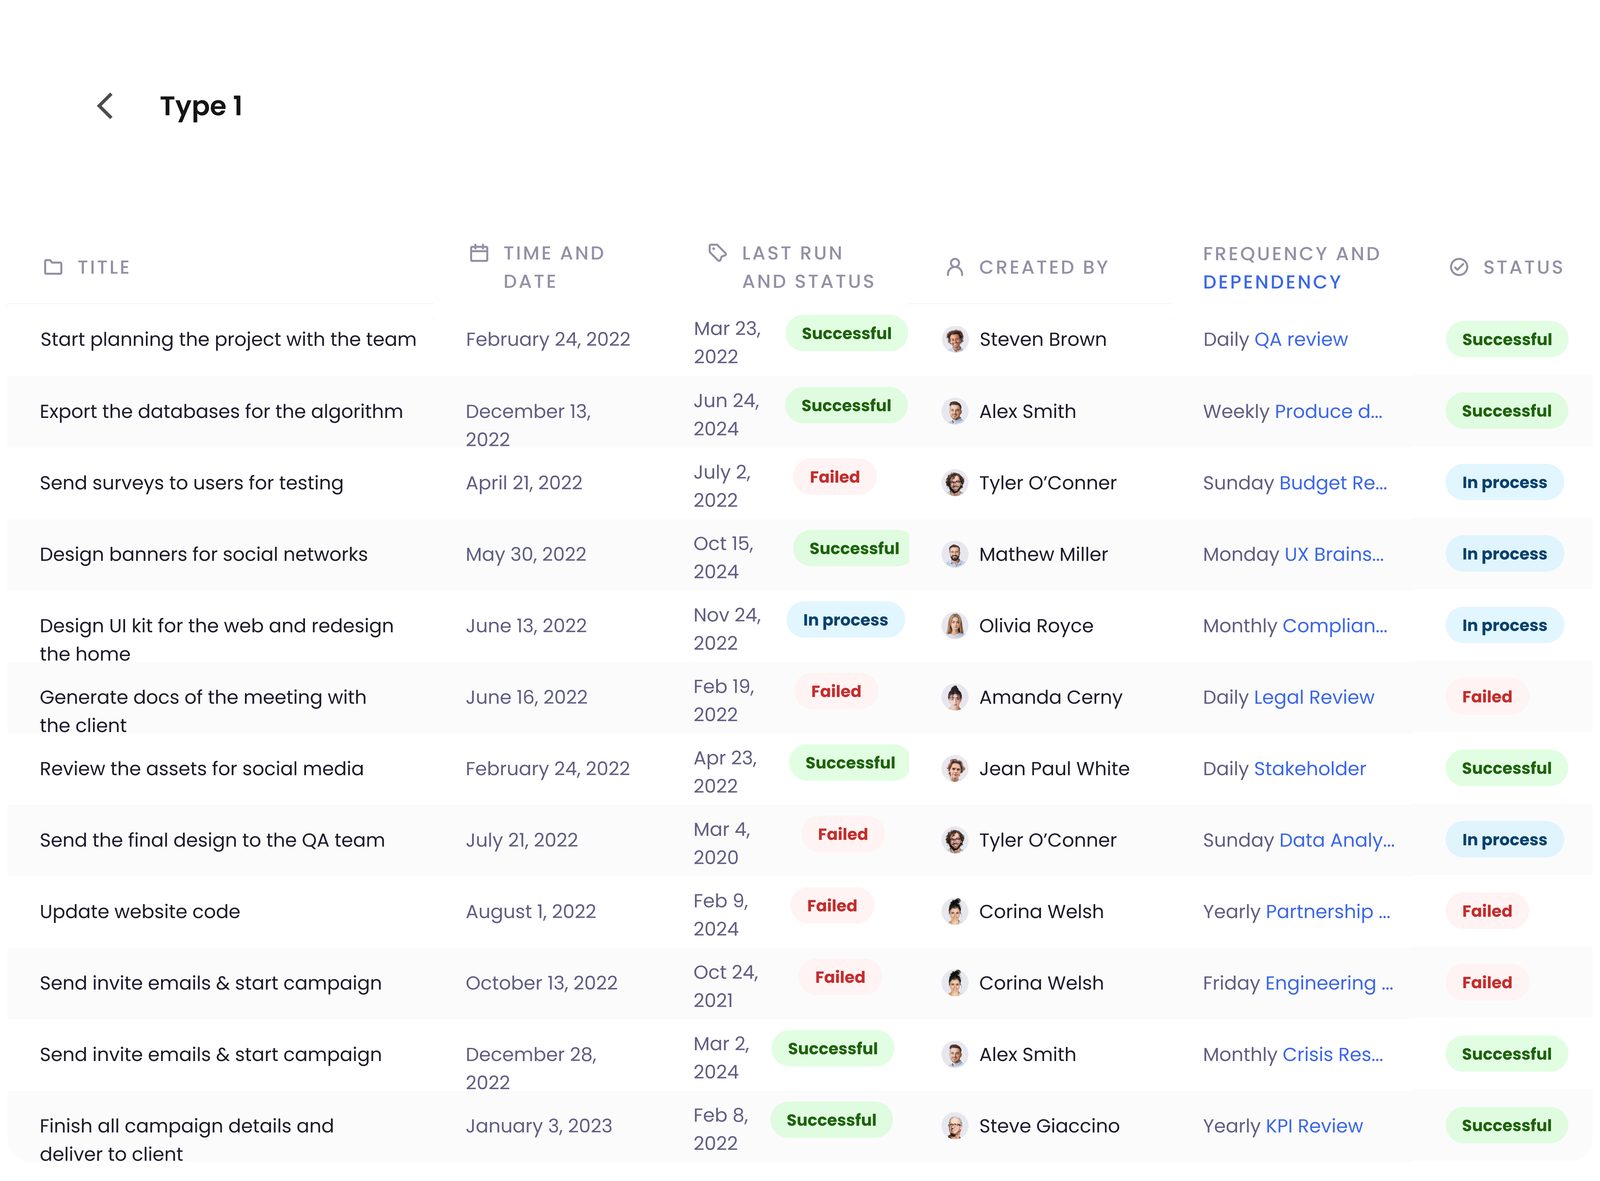Image resolution: width=1600 pixels, height=1181 pixels.
Task: Select 'Start planning the project with the team'
Action: pos(228,339)
